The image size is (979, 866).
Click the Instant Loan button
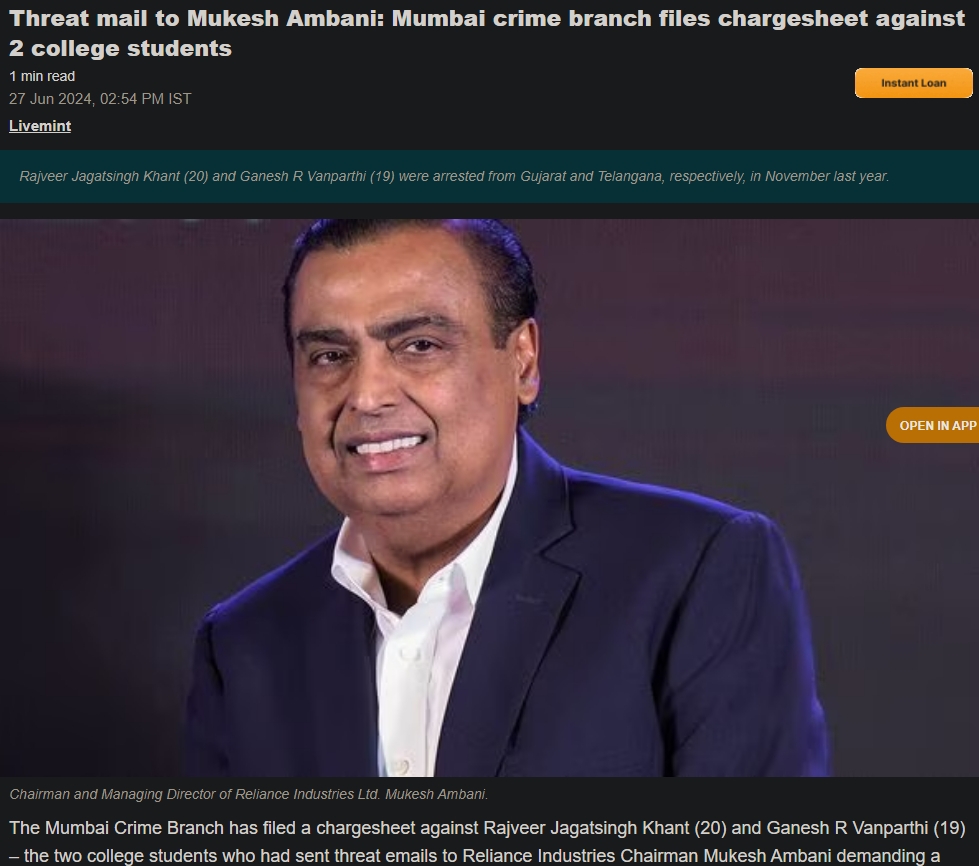coord(913,83)
